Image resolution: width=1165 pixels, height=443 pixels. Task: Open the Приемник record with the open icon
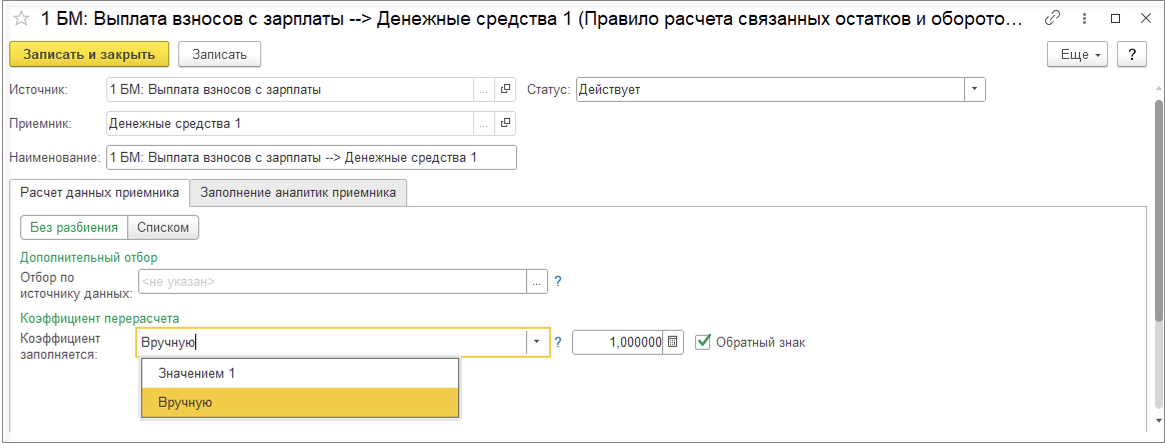pos(505,123)
